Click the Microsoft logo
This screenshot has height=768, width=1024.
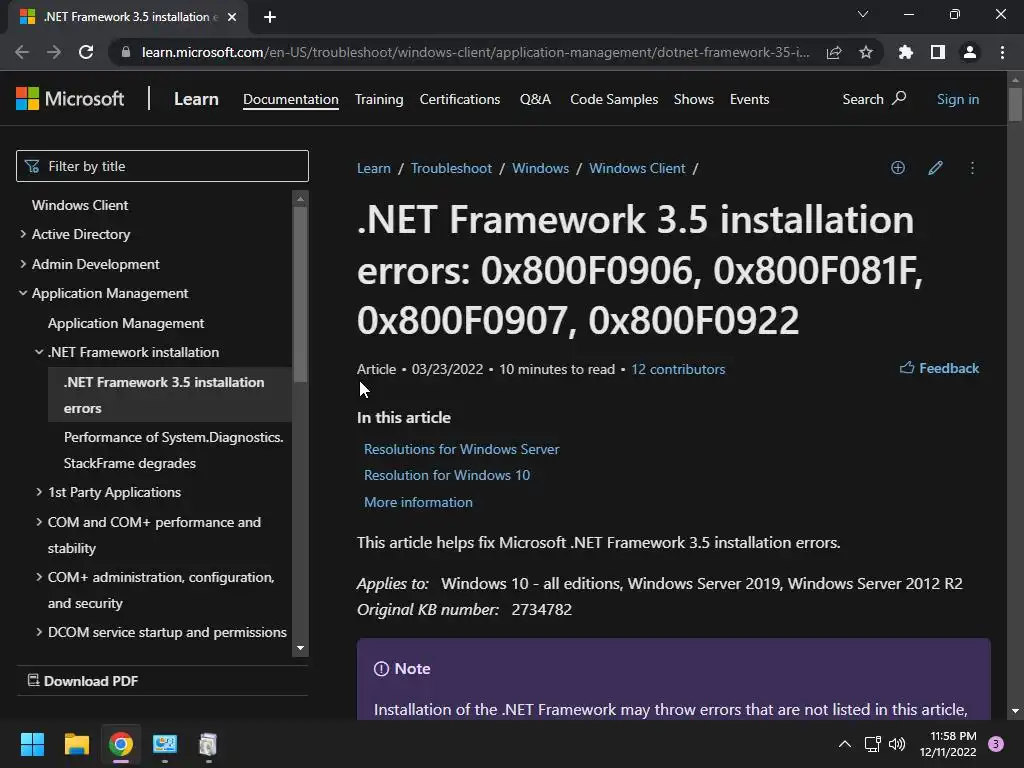[x=70, y=99]
